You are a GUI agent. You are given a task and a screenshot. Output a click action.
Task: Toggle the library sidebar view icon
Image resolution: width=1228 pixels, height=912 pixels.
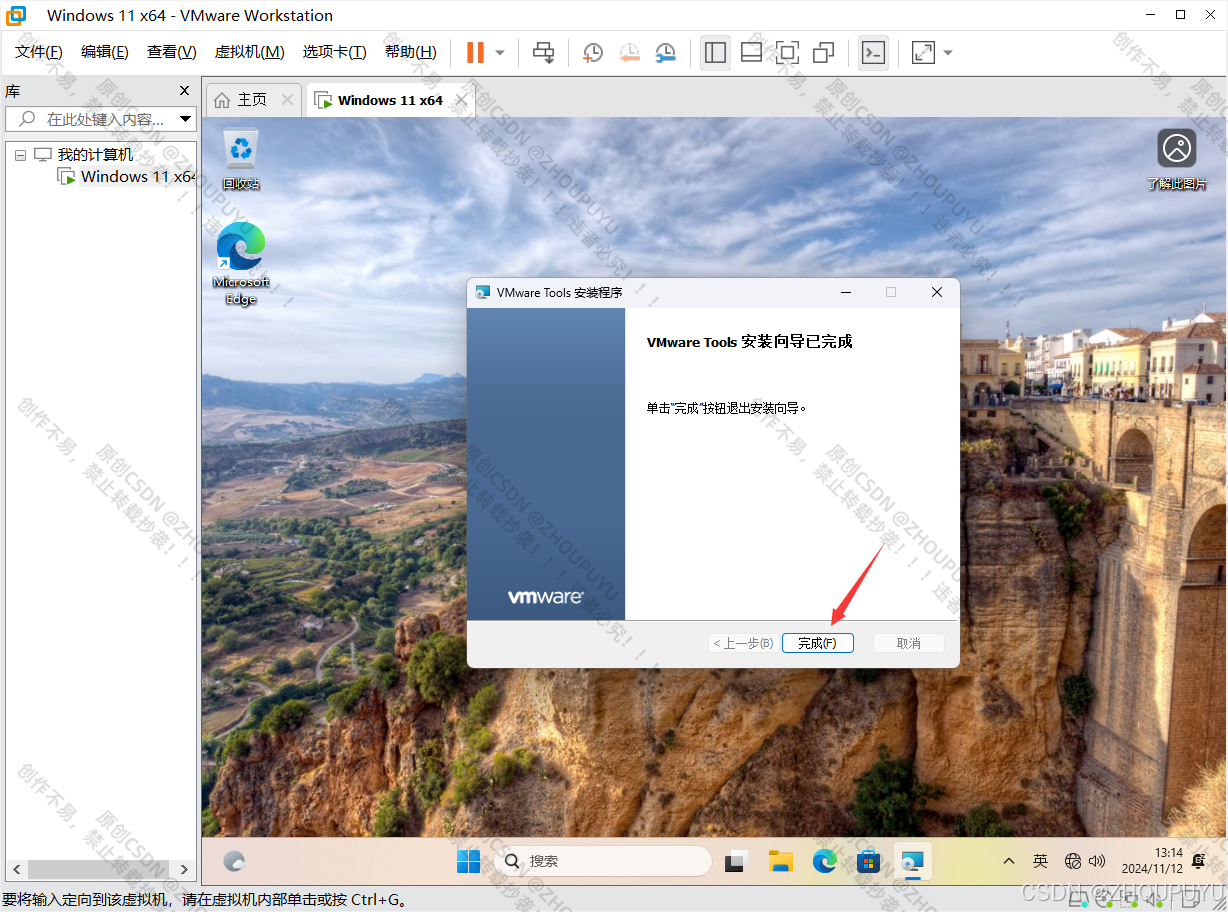click(x=715, y=52)
